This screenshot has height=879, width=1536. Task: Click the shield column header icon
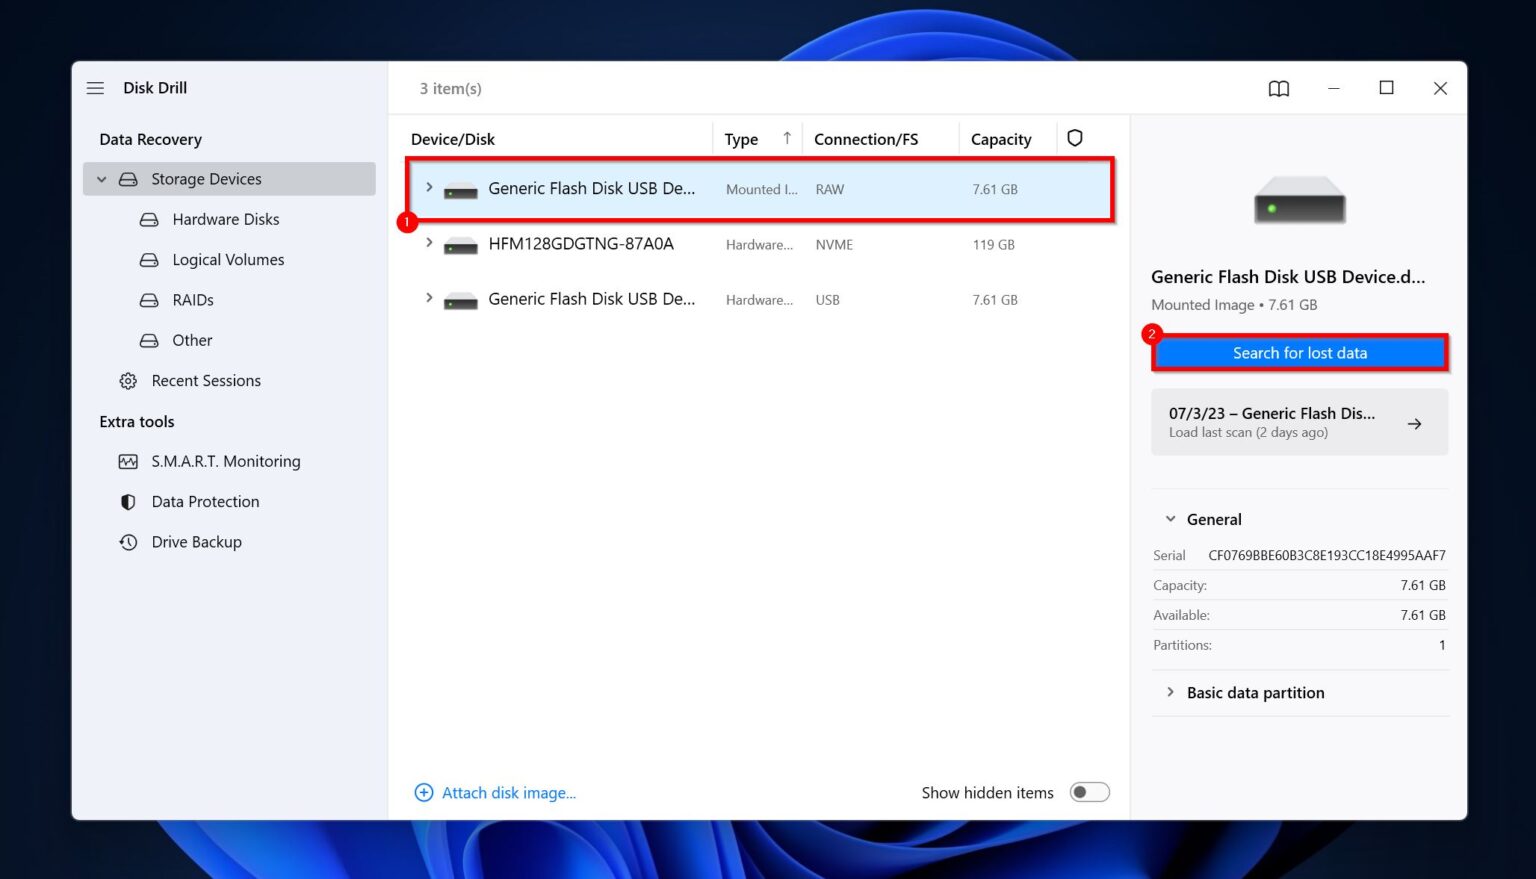[x=1074, y=137]
